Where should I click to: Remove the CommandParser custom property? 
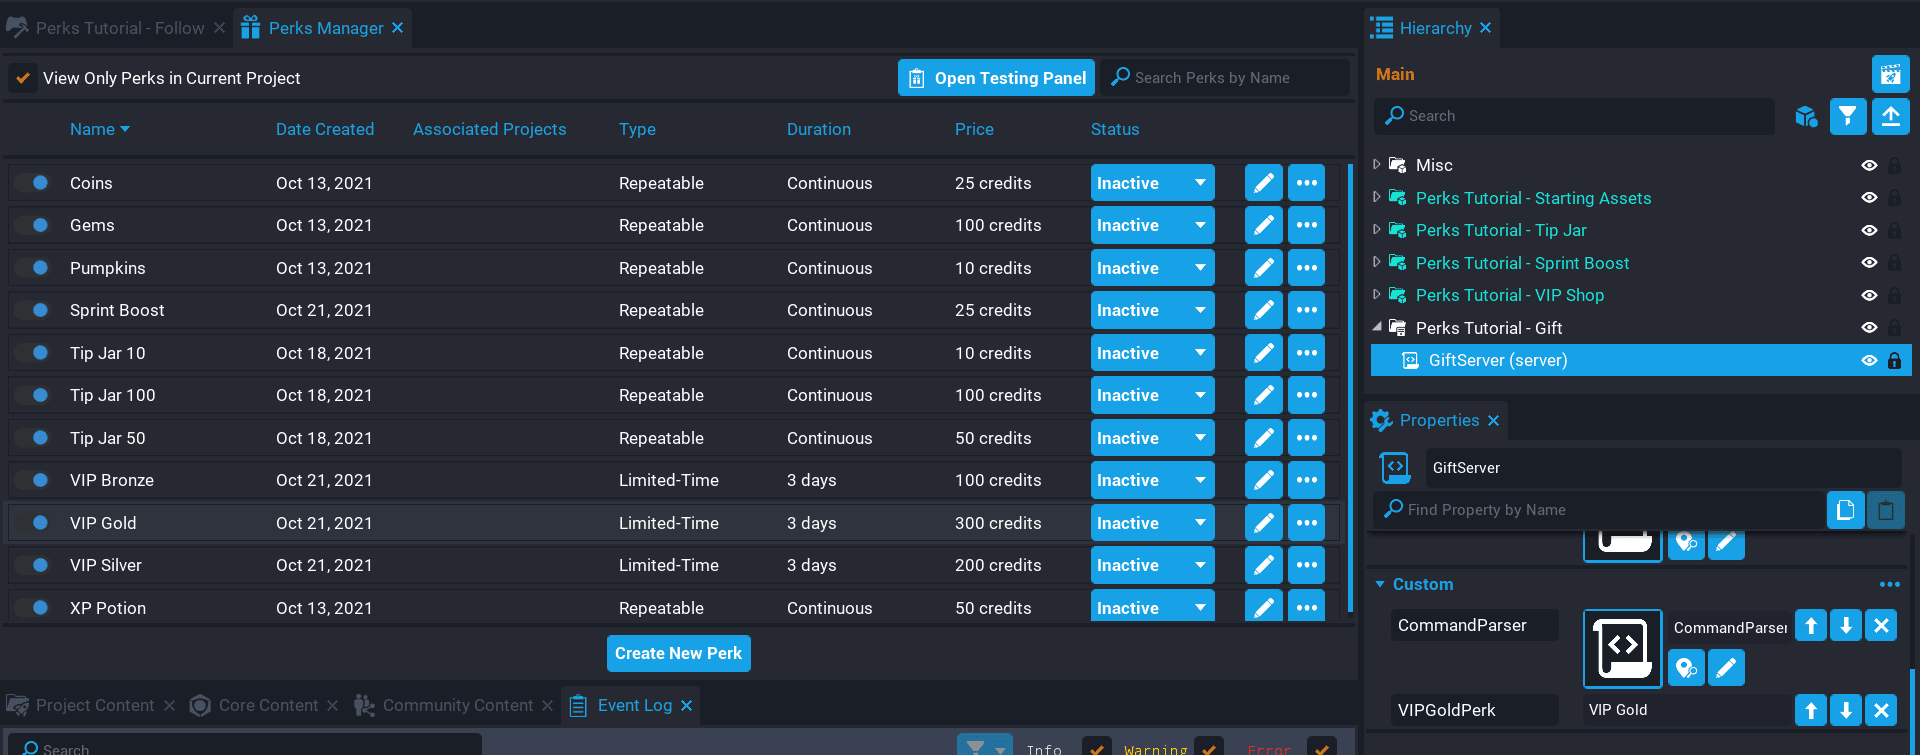(1880, 626)
